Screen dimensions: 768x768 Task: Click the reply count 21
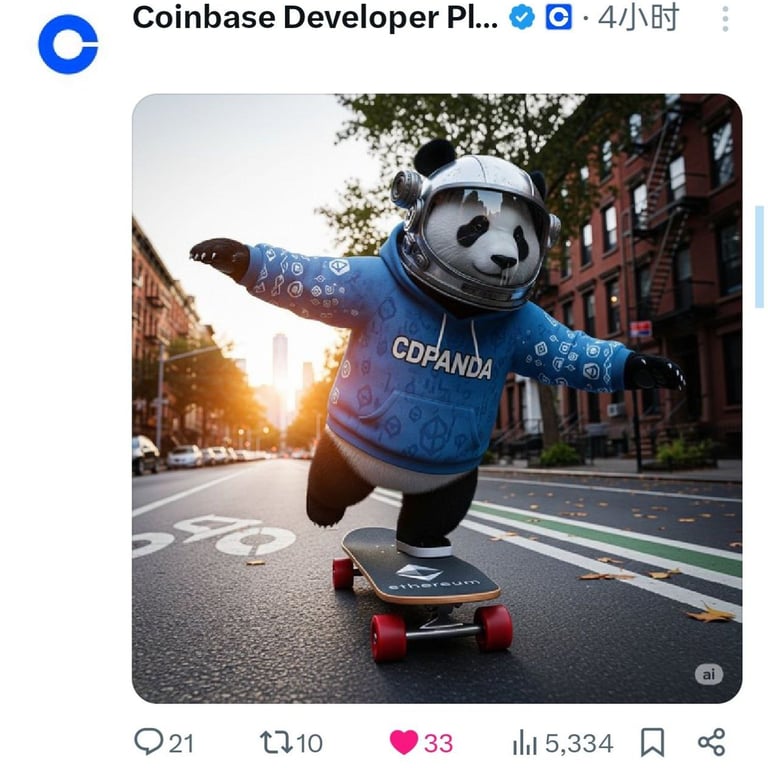point(181,743)
